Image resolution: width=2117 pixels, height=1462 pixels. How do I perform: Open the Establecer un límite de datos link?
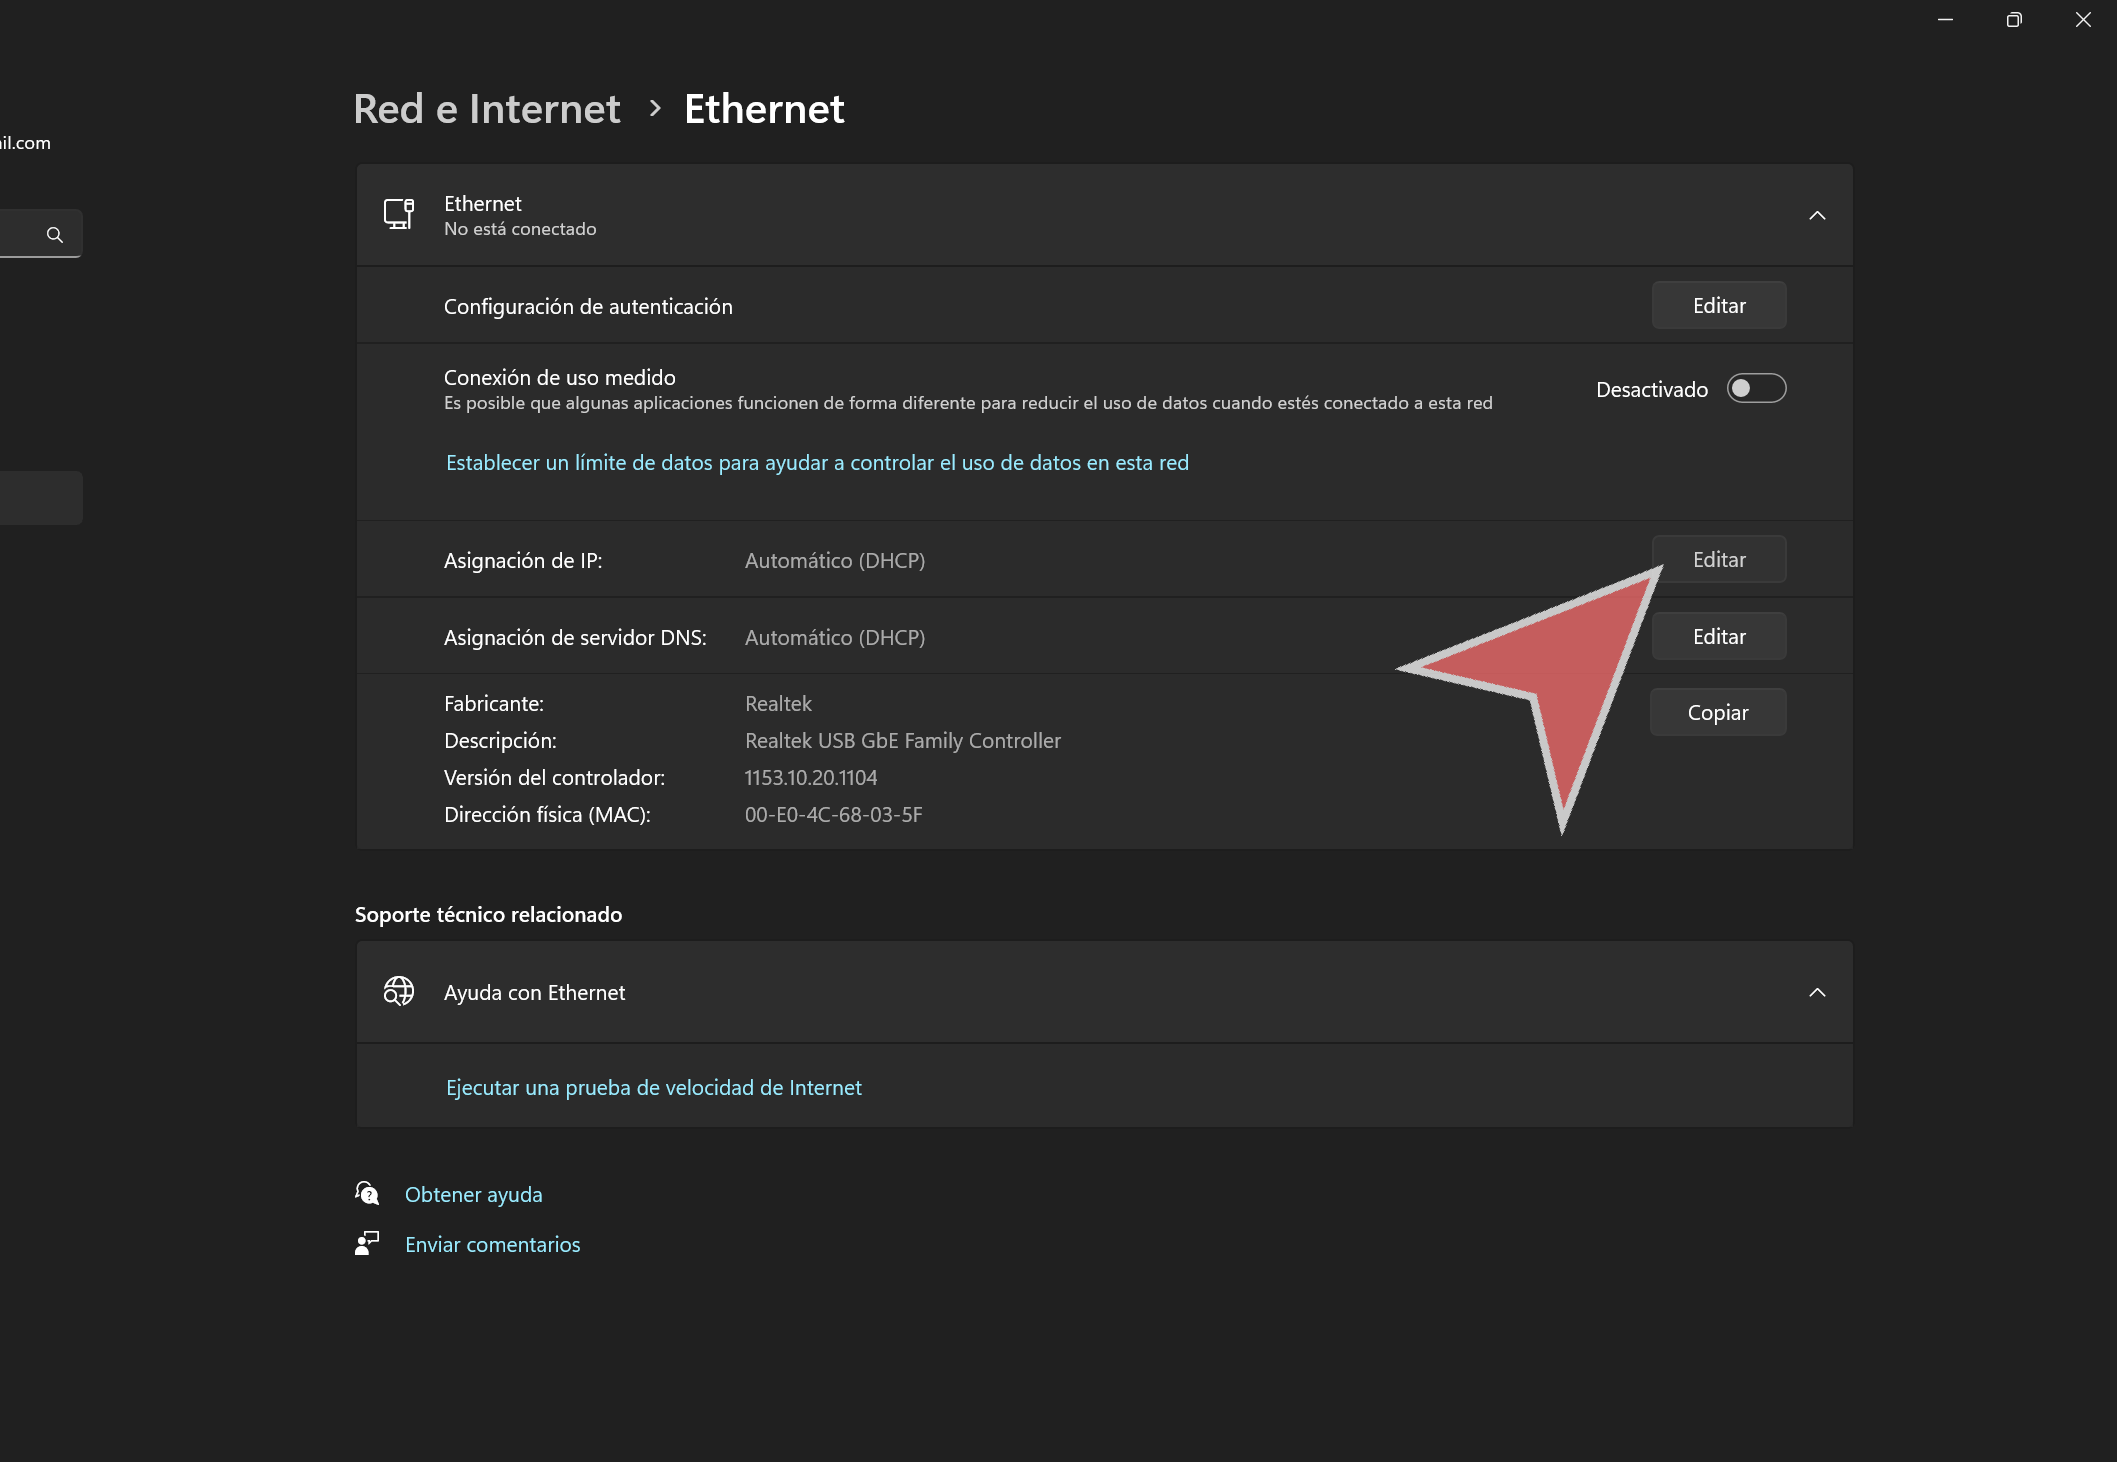point(817,462)
